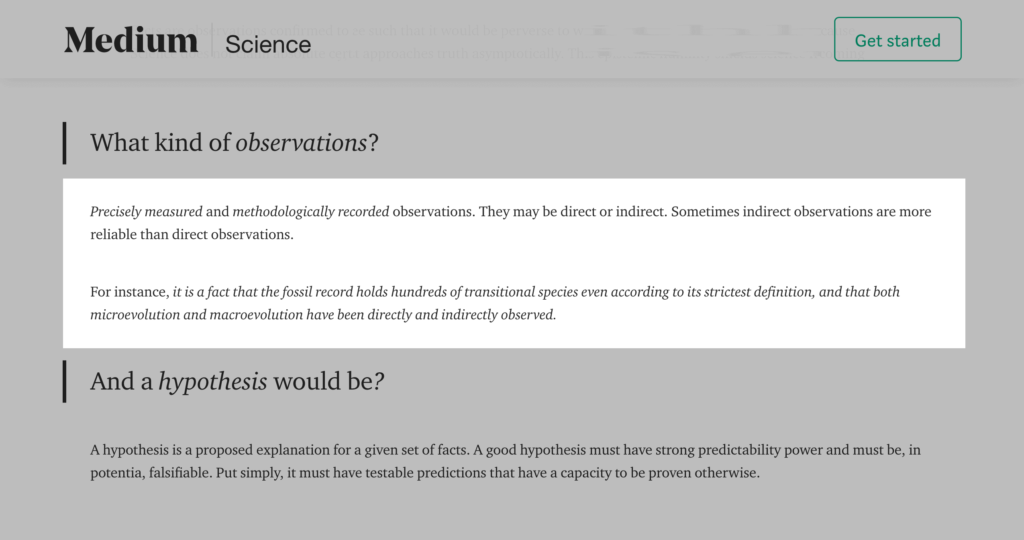
Task: Open the Science publication link
Action: (x=268, y=44)
